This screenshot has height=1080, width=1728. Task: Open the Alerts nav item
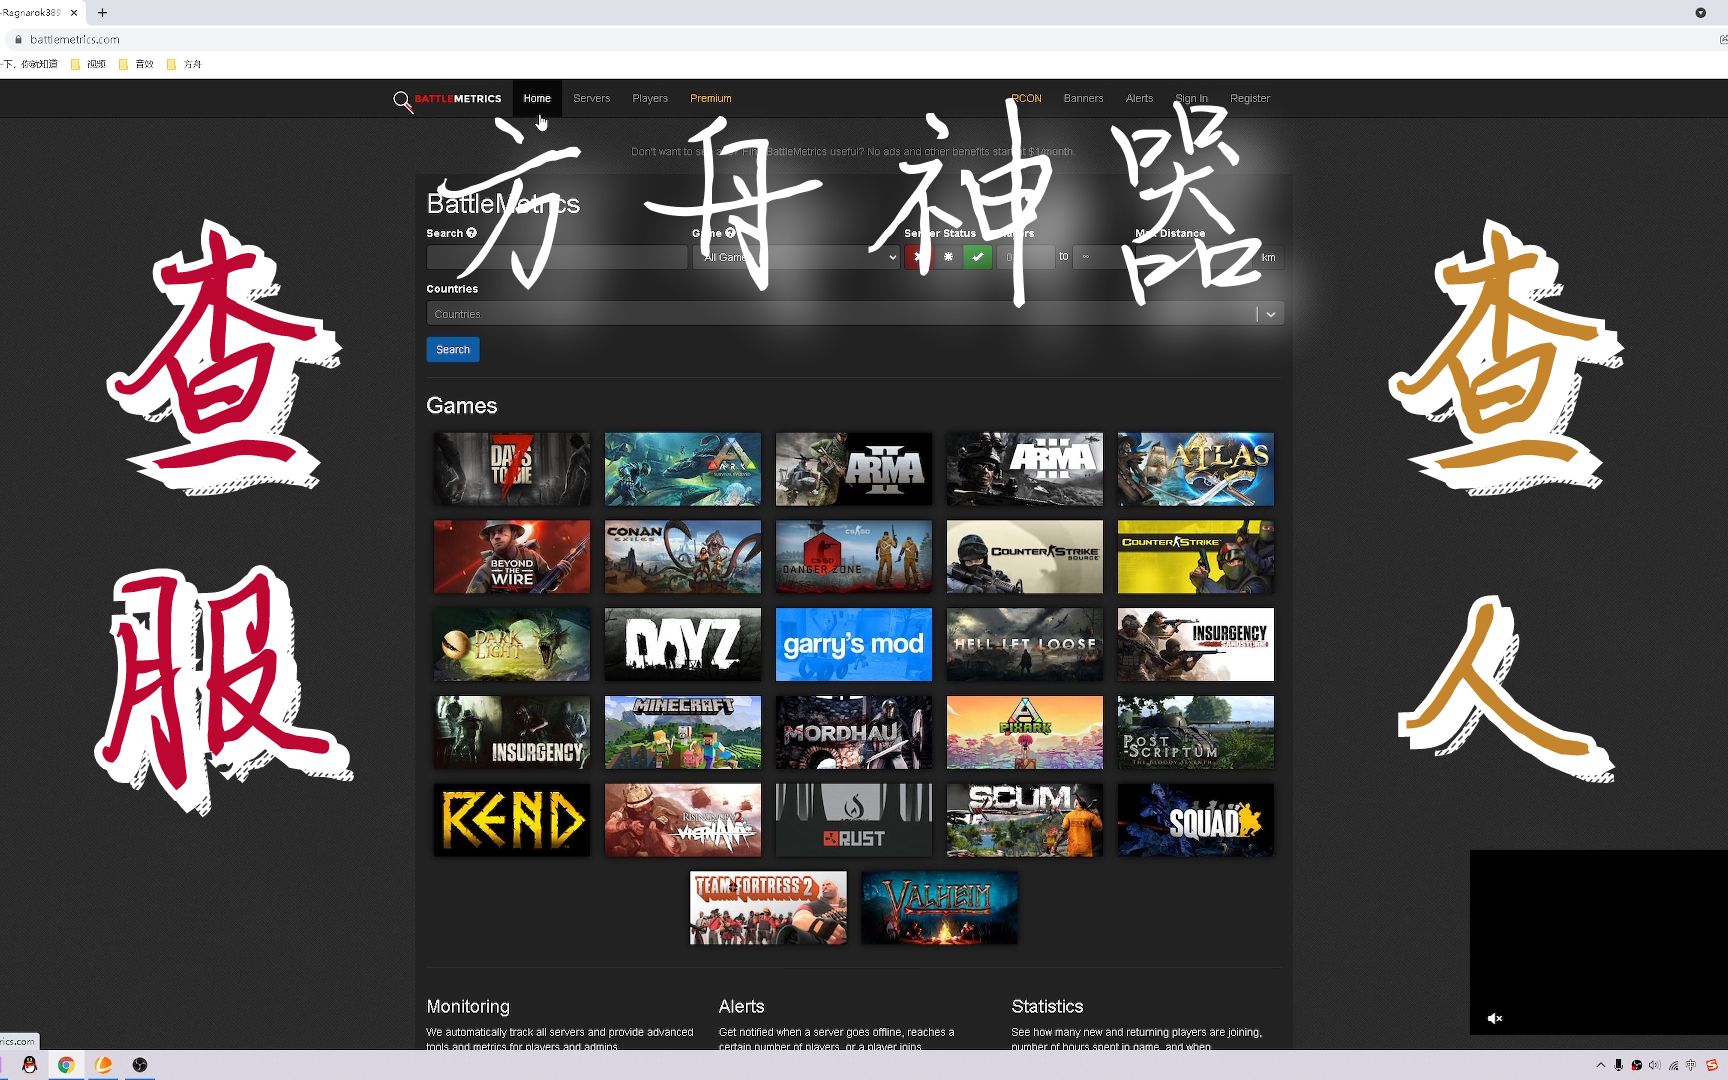[x=1139, y=98]
